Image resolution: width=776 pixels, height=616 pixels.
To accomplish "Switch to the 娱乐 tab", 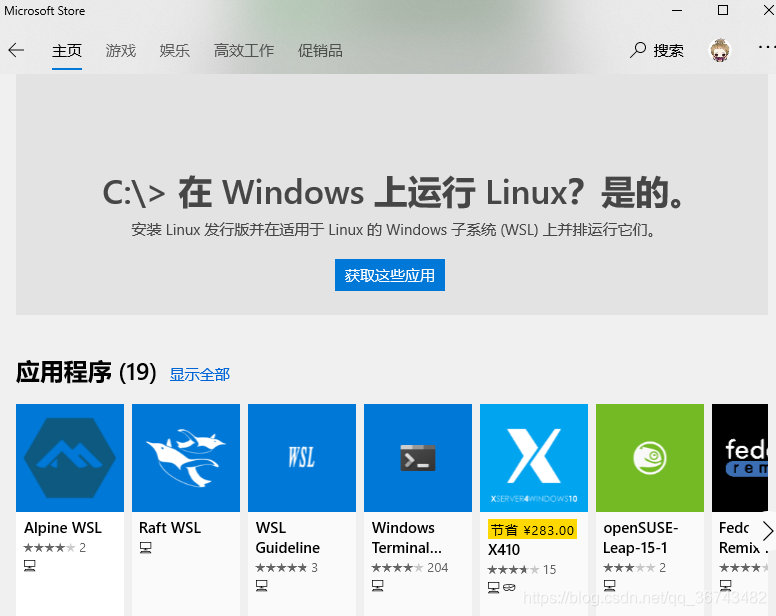I will [x=175, y=50].
